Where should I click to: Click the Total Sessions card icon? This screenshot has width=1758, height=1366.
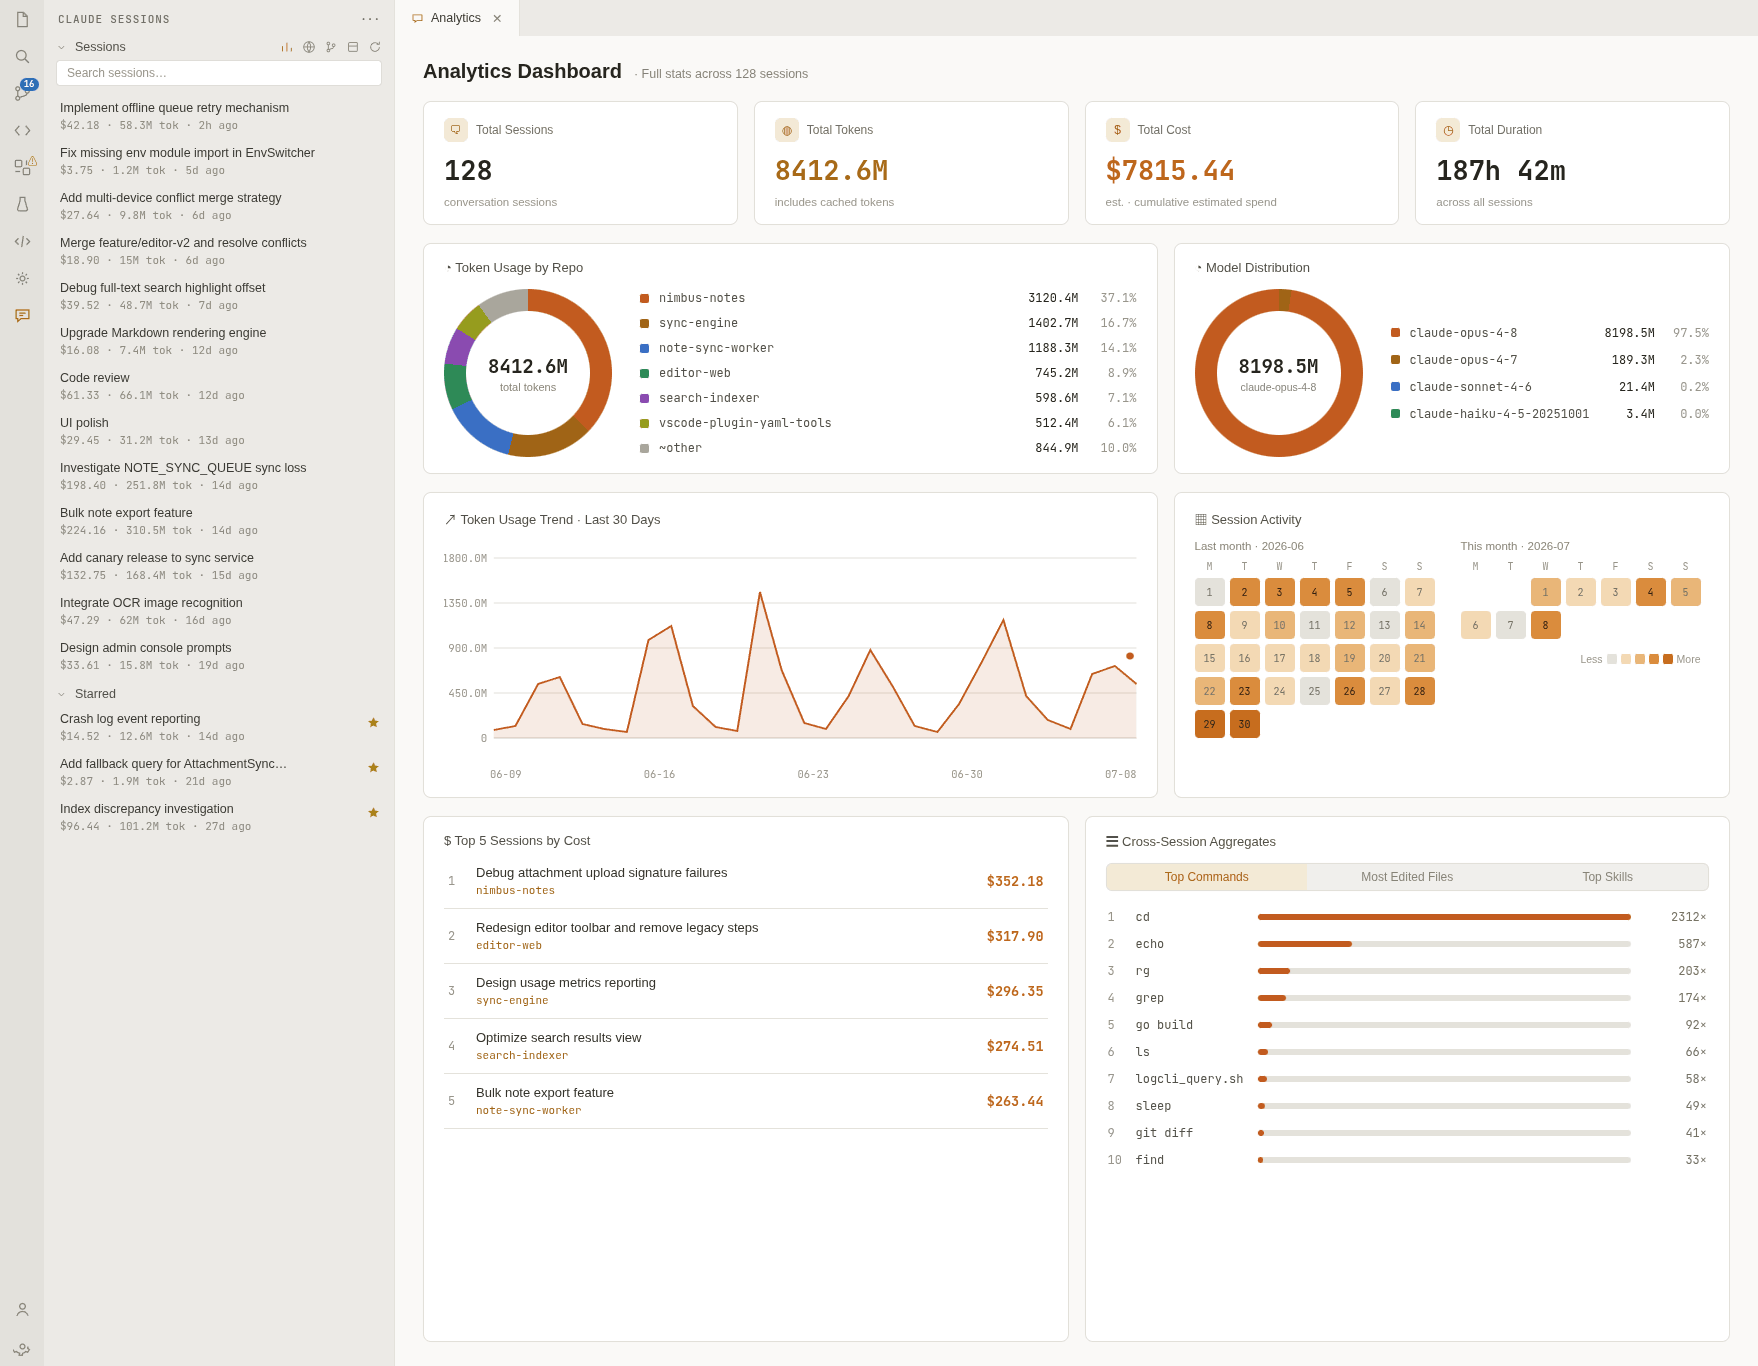tap(456, 130)
